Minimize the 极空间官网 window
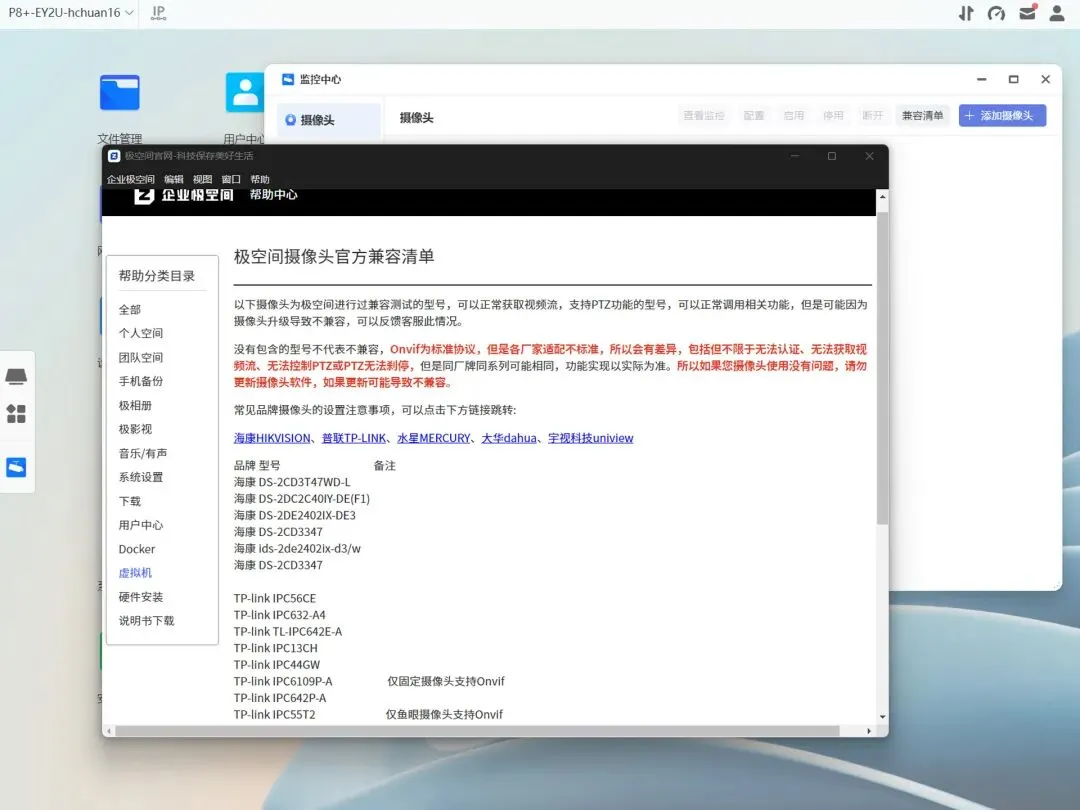 794,156
